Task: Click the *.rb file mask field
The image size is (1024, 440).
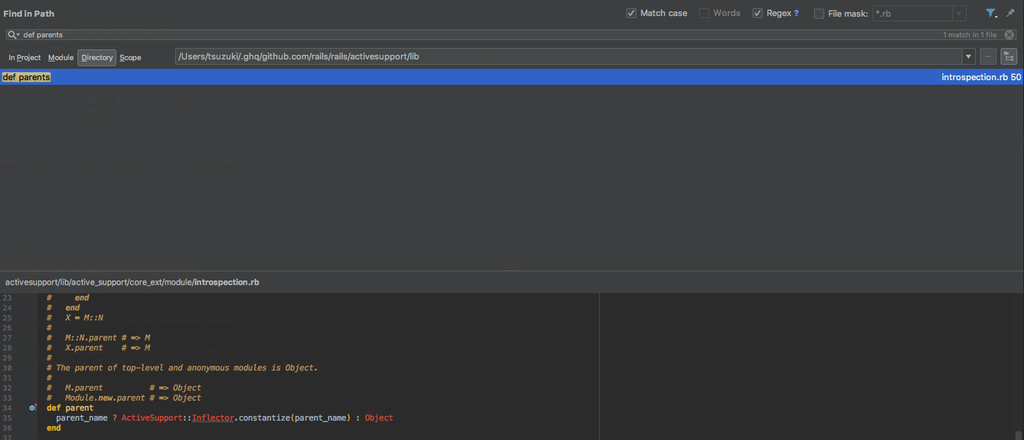Action: (x=912, y=14)
